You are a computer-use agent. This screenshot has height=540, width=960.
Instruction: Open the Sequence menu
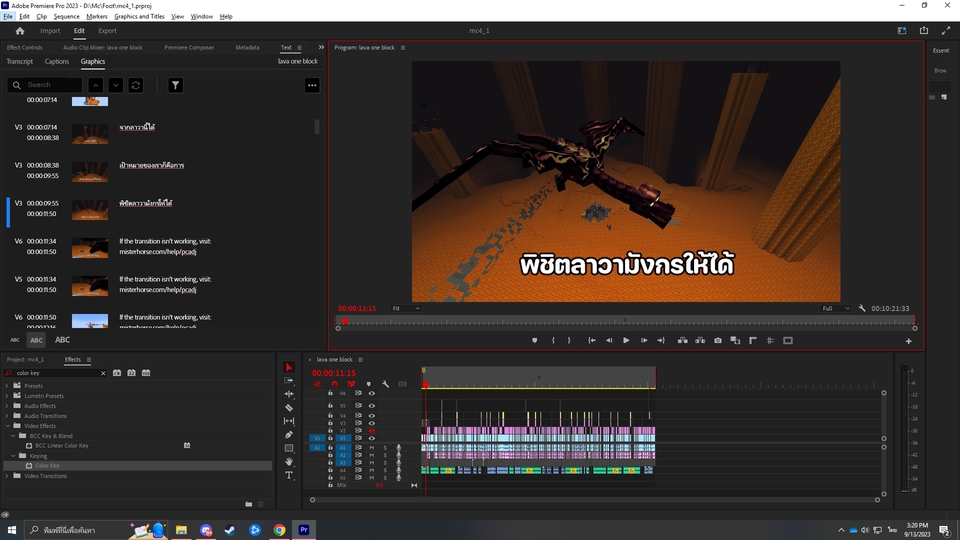pyautogui.click(x=66, y=16)
